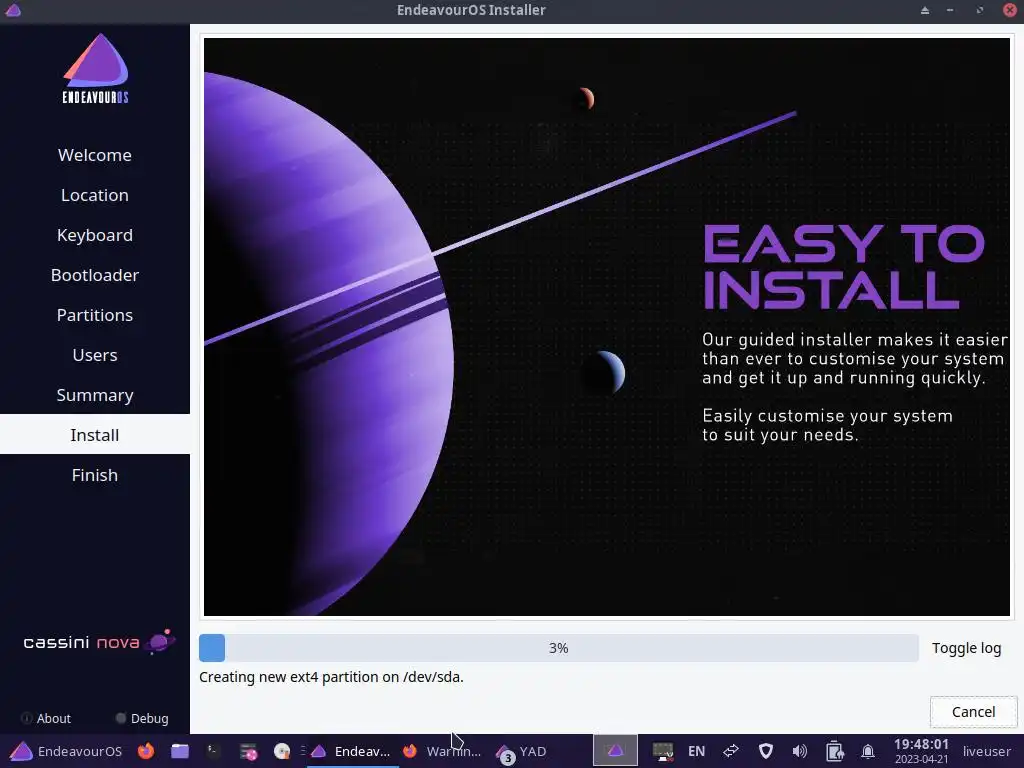Select the Users step in the sidebar
The image size is (1024, 768).
(x=95, y=355)
